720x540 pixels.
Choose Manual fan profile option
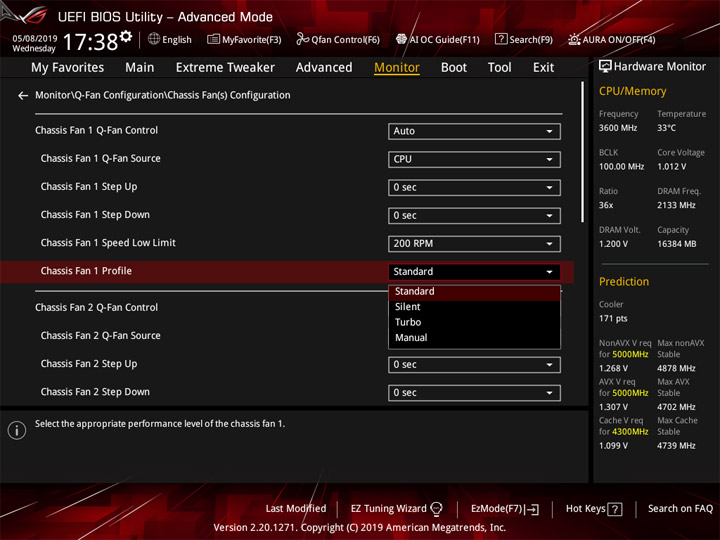point(474,338)
